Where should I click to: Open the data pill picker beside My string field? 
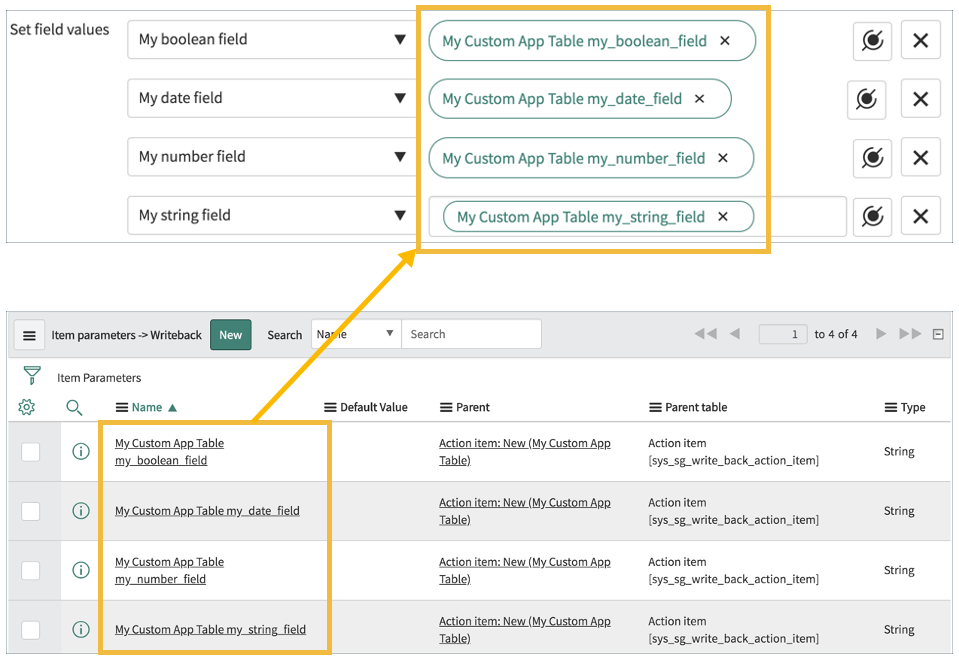(871, 216)
